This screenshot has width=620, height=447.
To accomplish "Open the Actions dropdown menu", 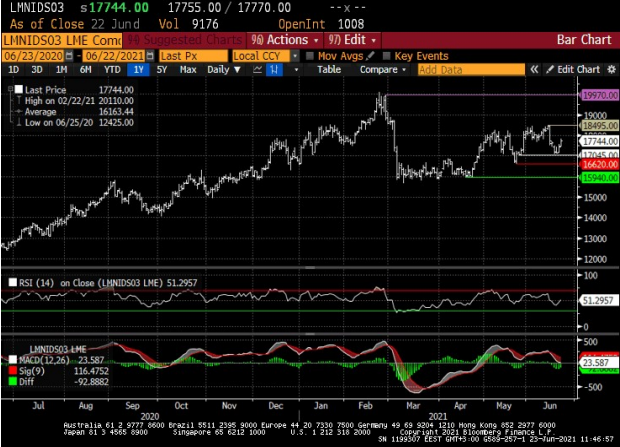I will click(285, 40).
